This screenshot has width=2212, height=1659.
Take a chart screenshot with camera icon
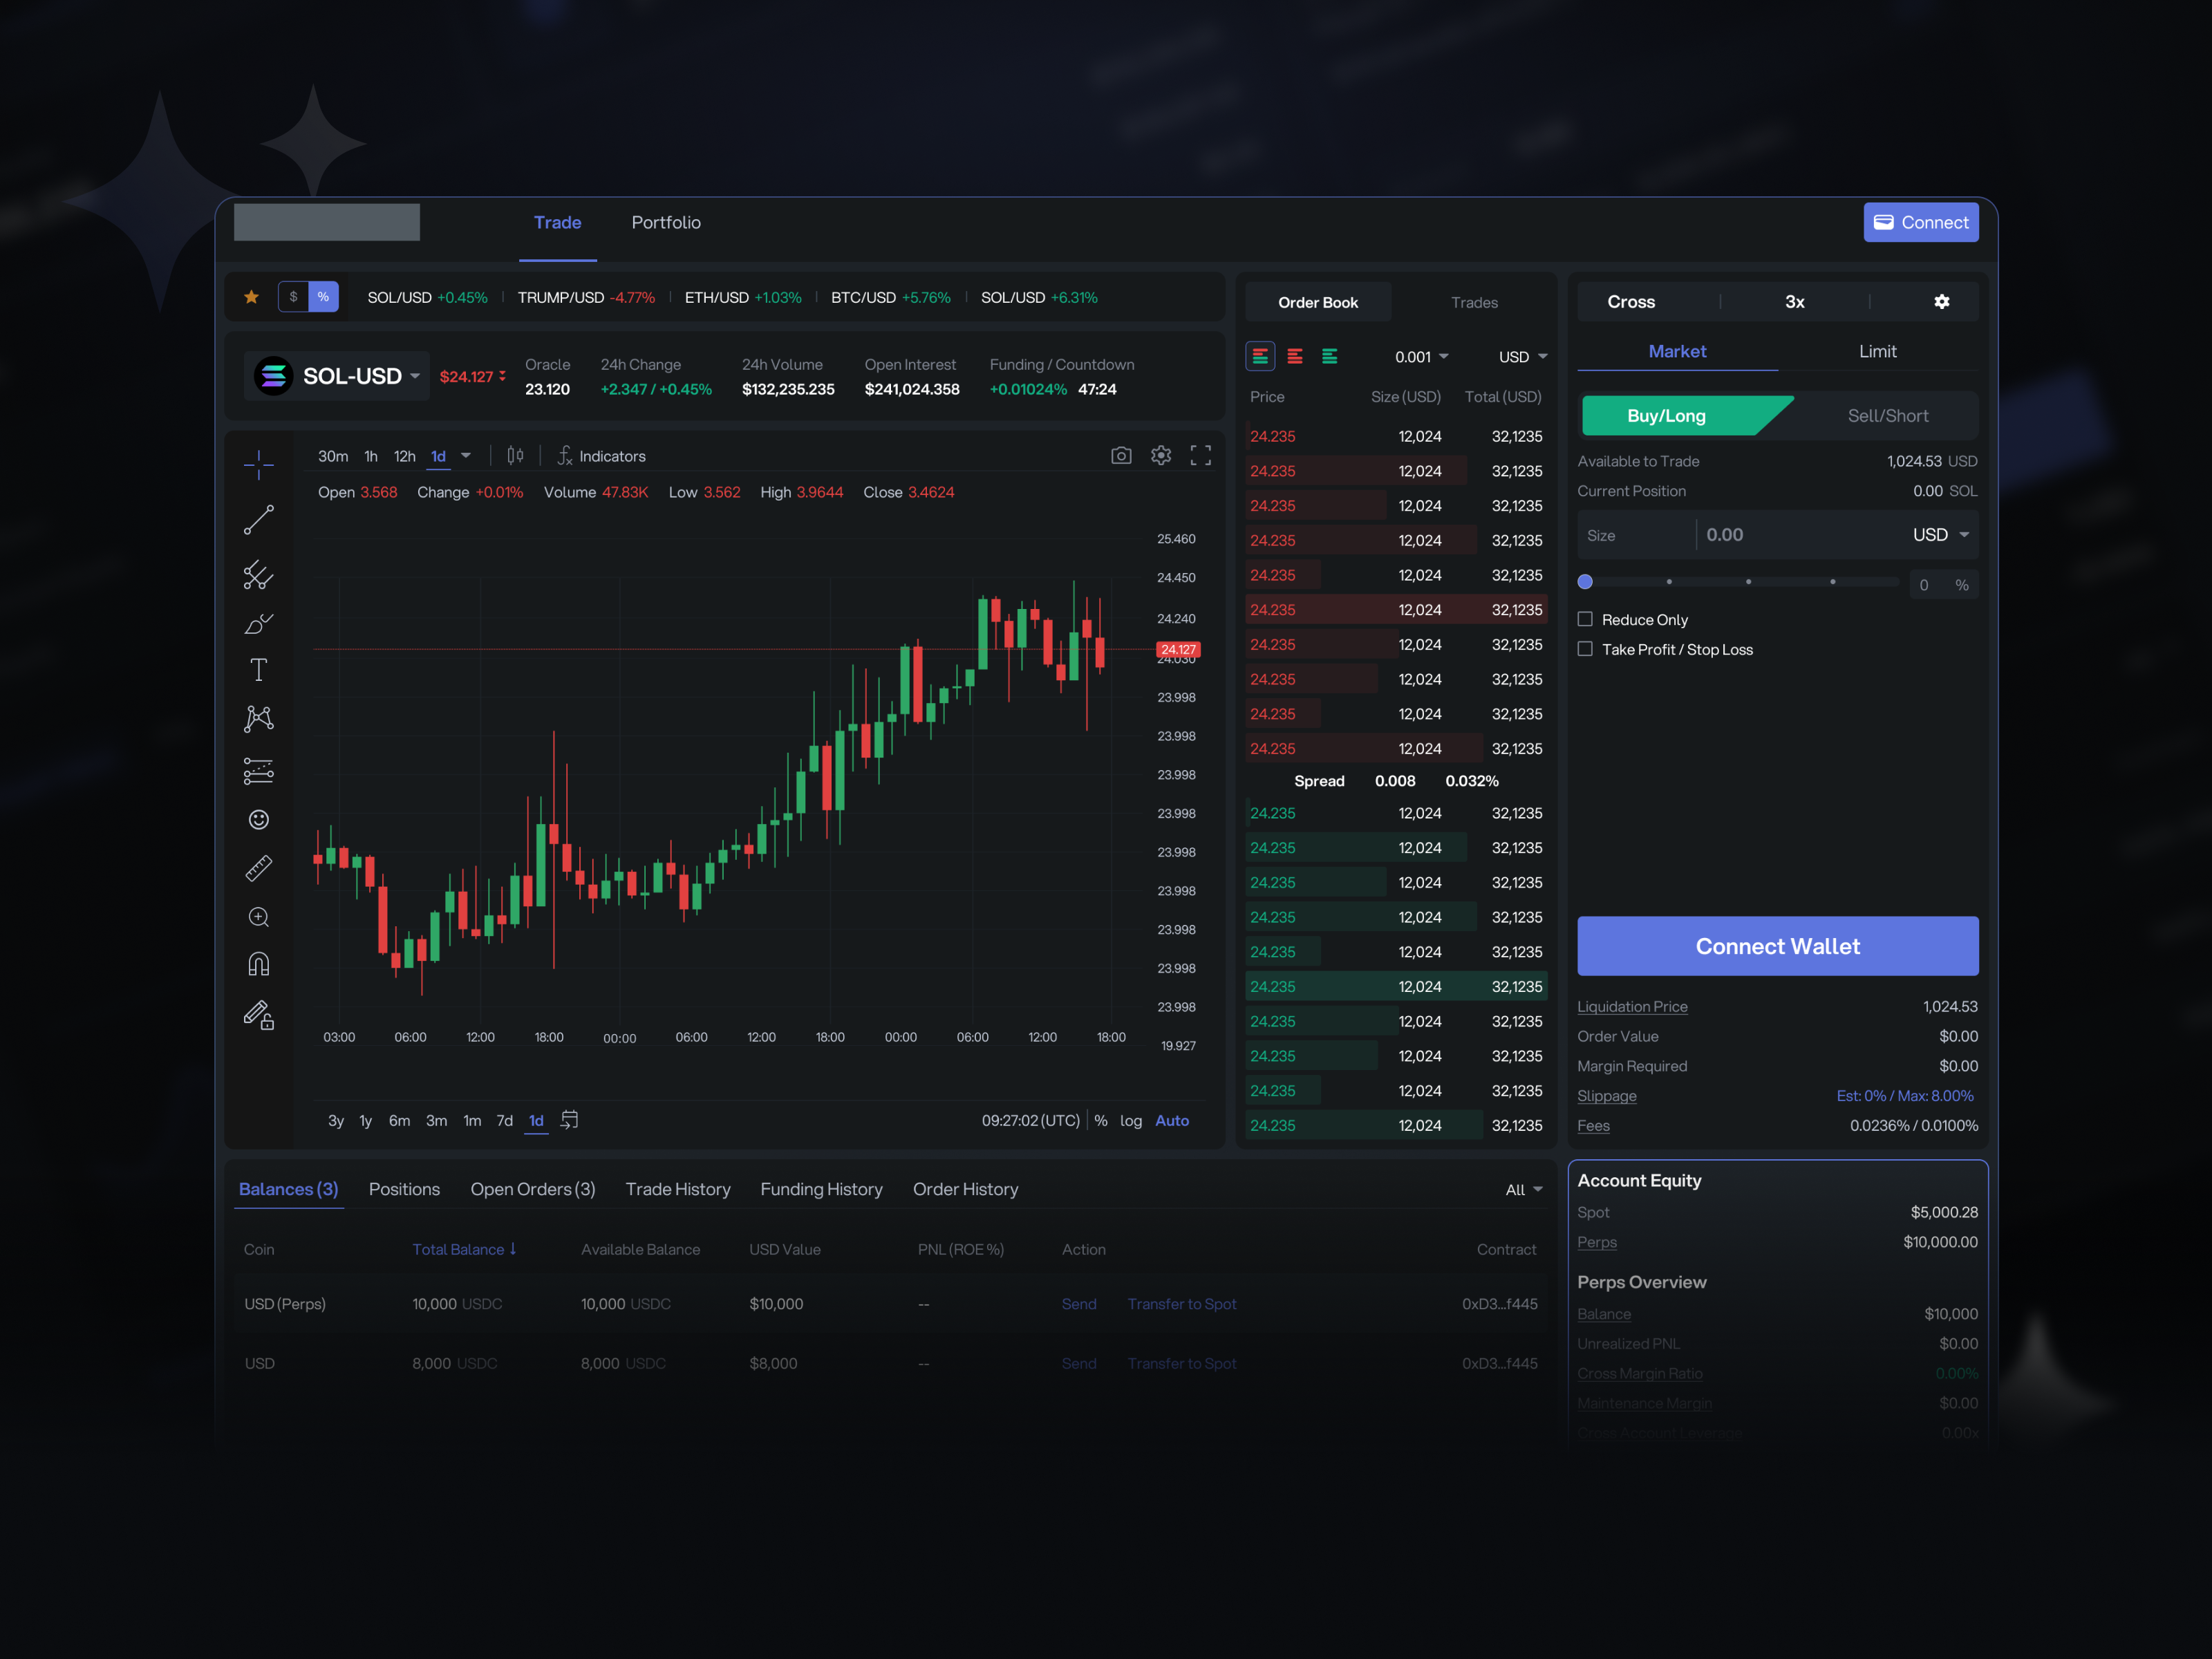pyautogui.click(x=1121, y=456)
